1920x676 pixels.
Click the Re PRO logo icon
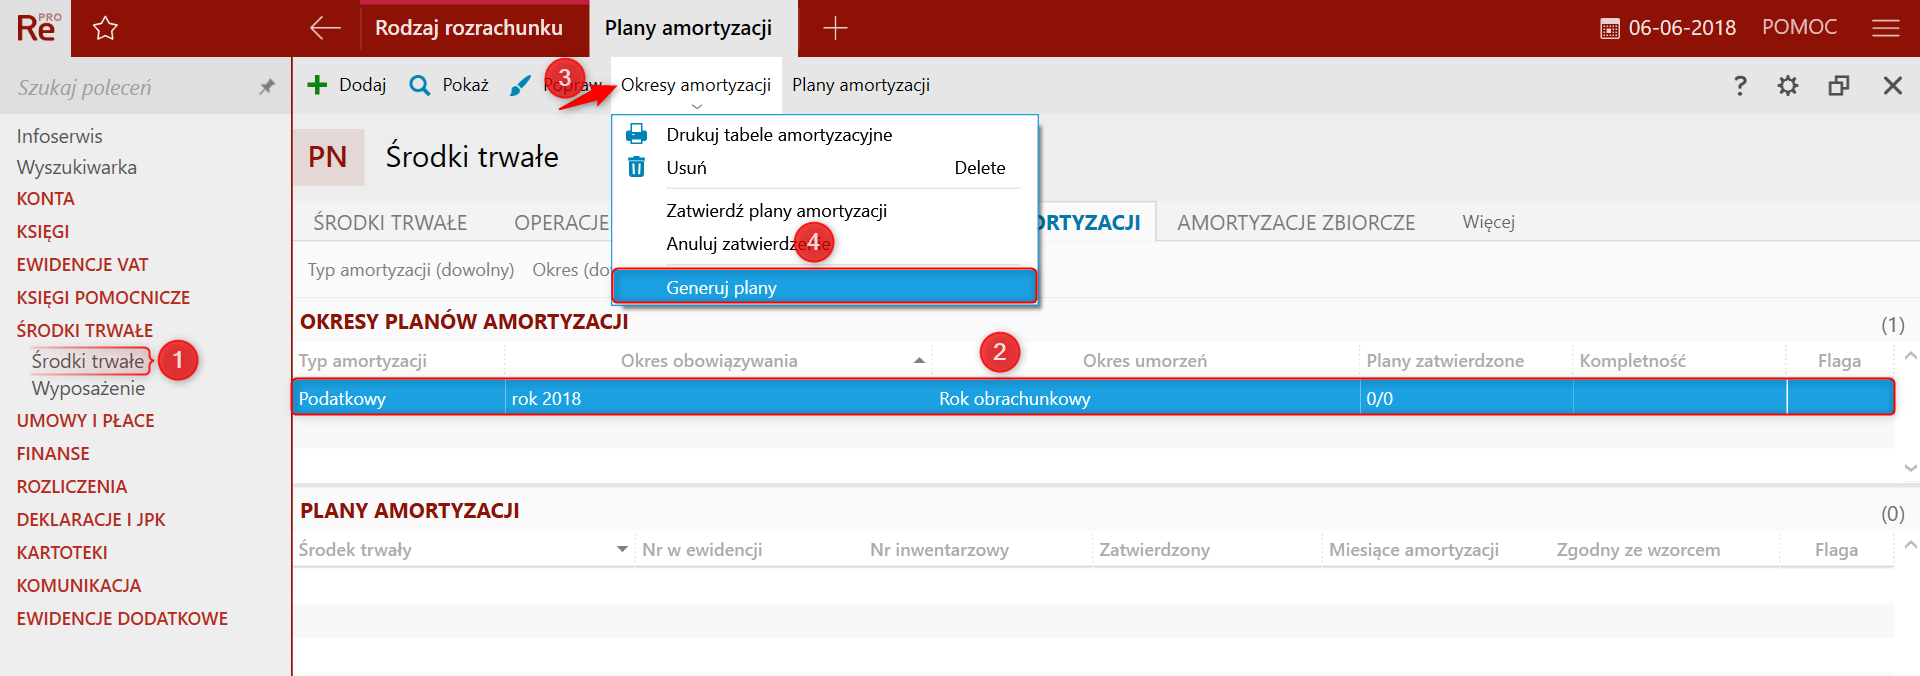coord(38,27)
